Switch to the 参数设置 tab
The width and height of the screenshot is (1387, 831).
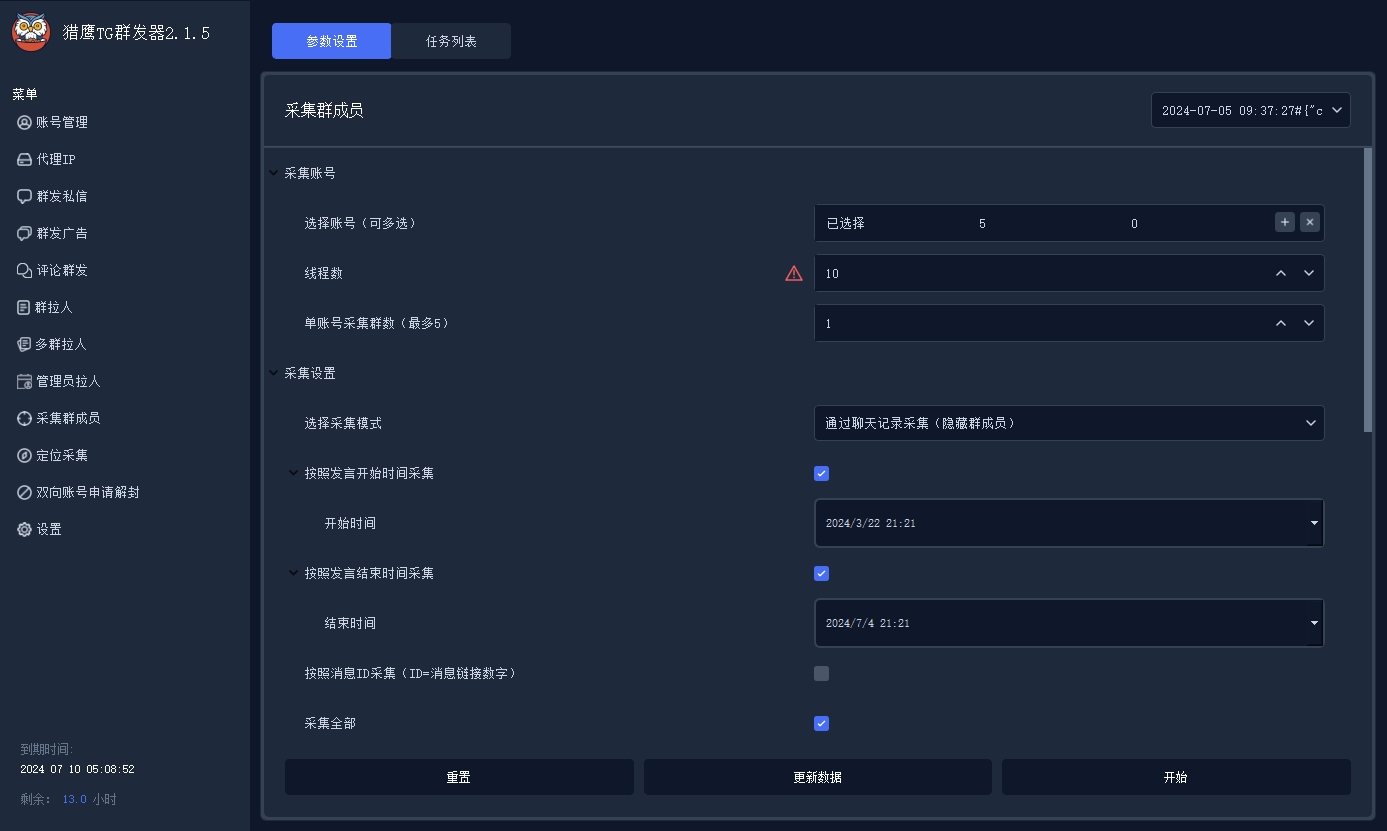point(332,41)
